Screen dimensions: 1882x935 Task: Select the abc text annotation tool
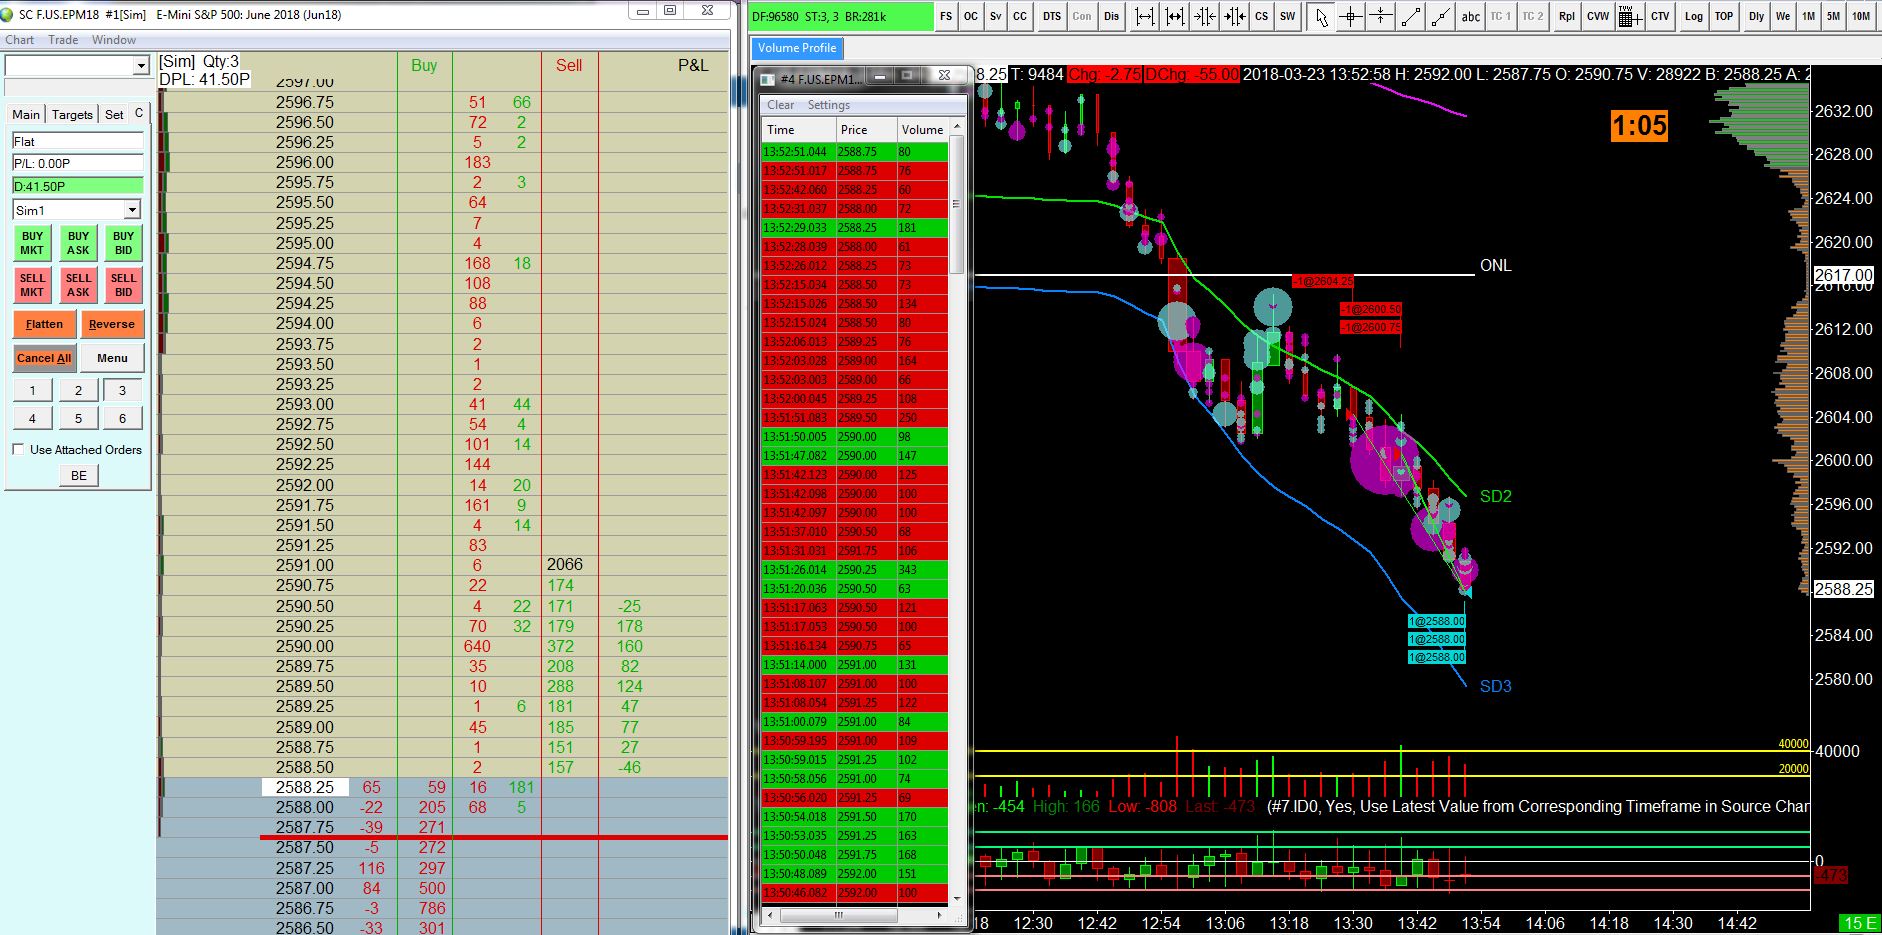tap(1470, 16)
